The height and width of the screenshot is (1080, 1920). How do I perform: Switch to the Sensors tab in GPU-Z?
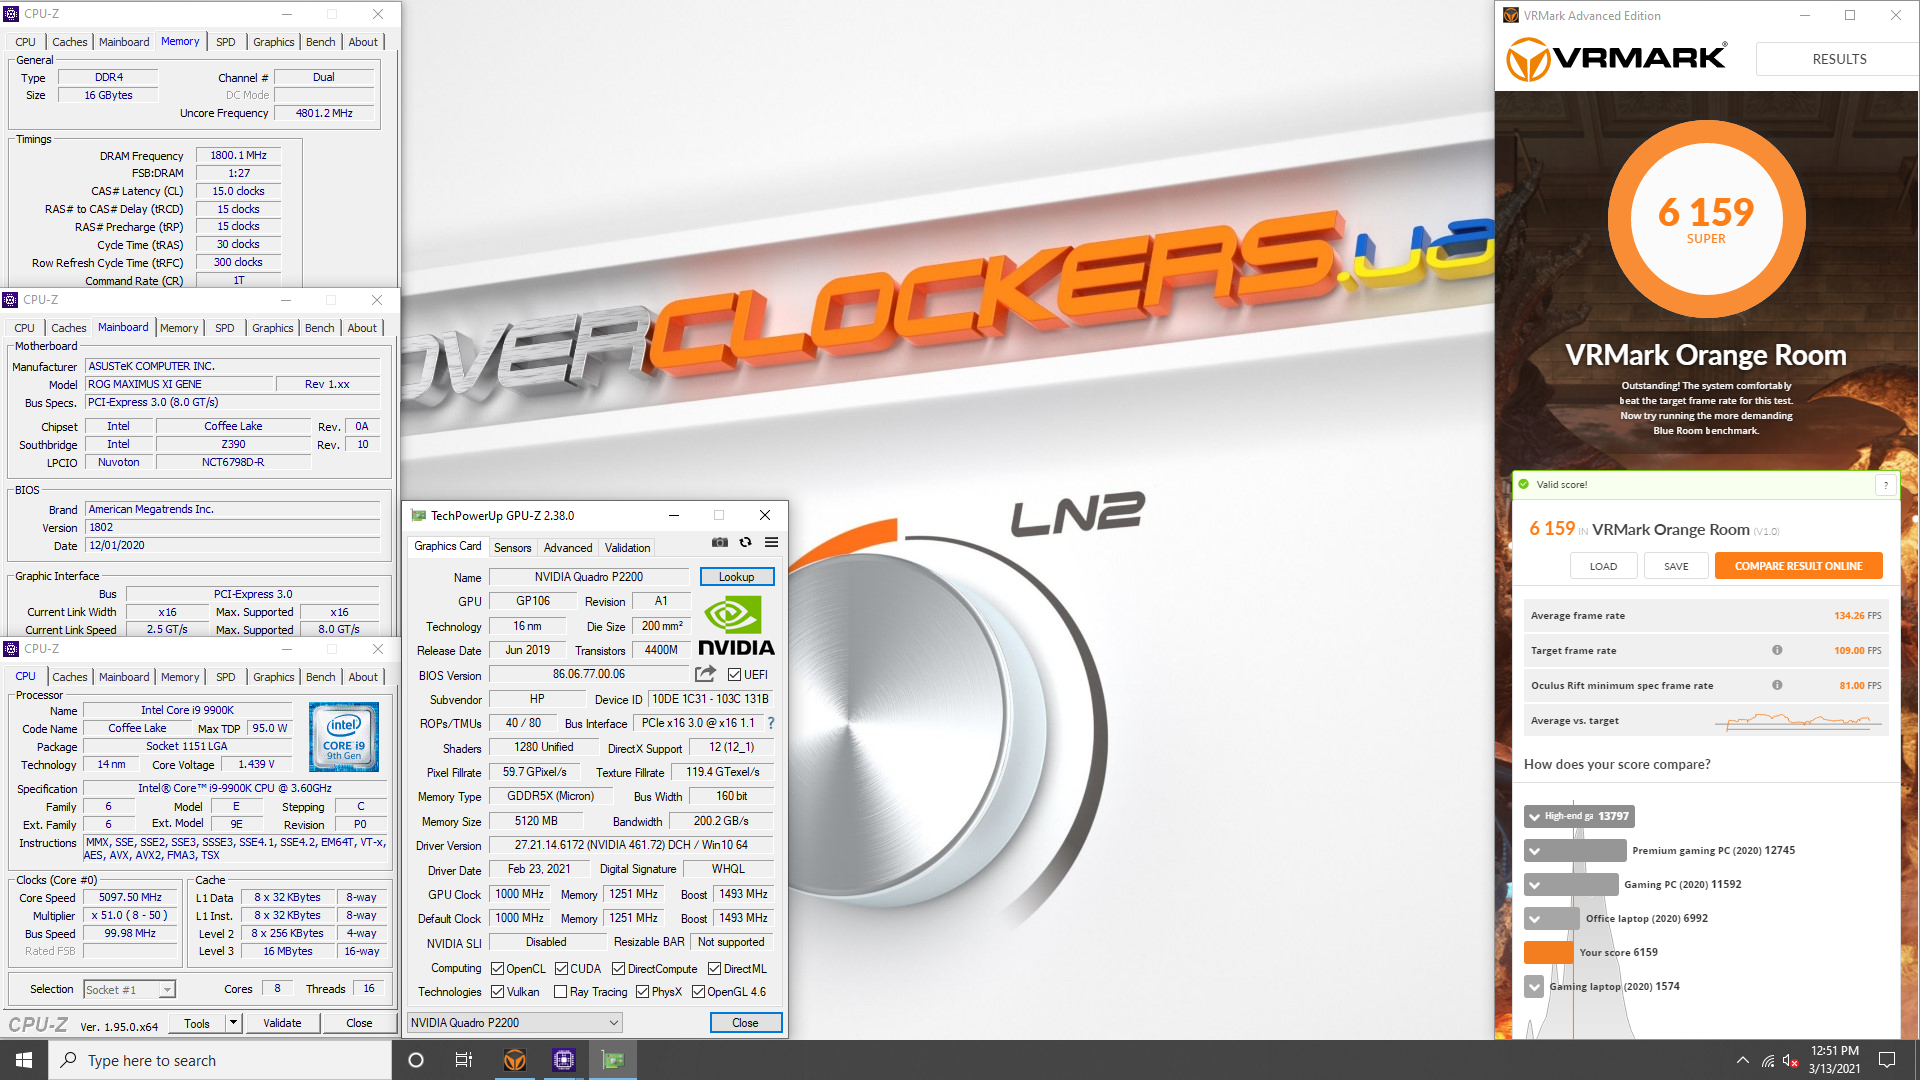(512, 547)
